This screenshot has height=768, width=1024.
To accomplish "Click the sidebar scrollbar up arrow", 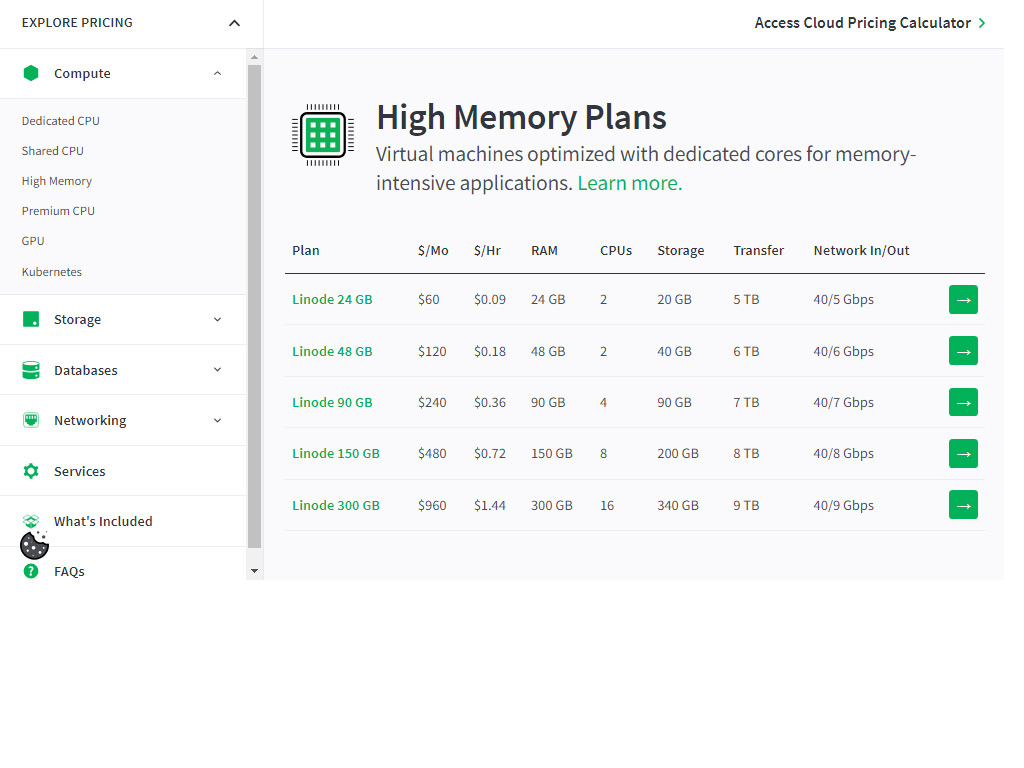I will tap(255, 57).
